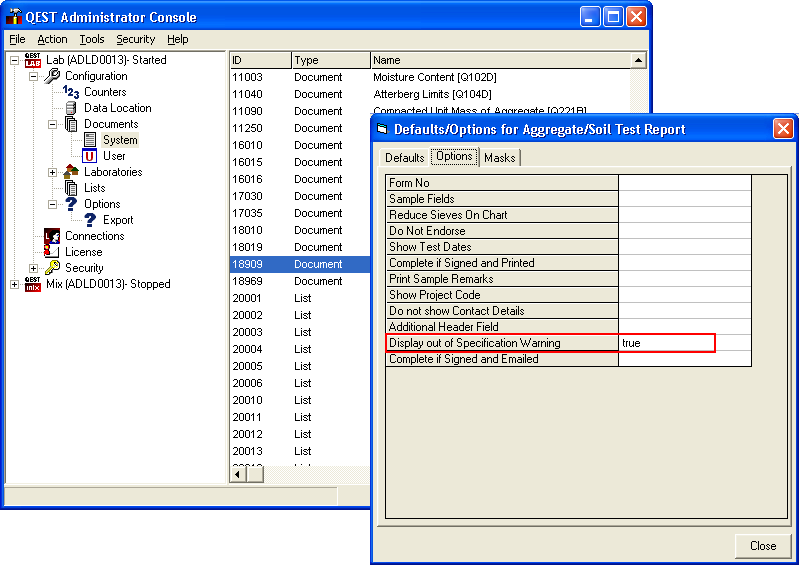Select the User document icon
Image resolution: width=800 pixels, height=567 pixels.
click(90, 156)
